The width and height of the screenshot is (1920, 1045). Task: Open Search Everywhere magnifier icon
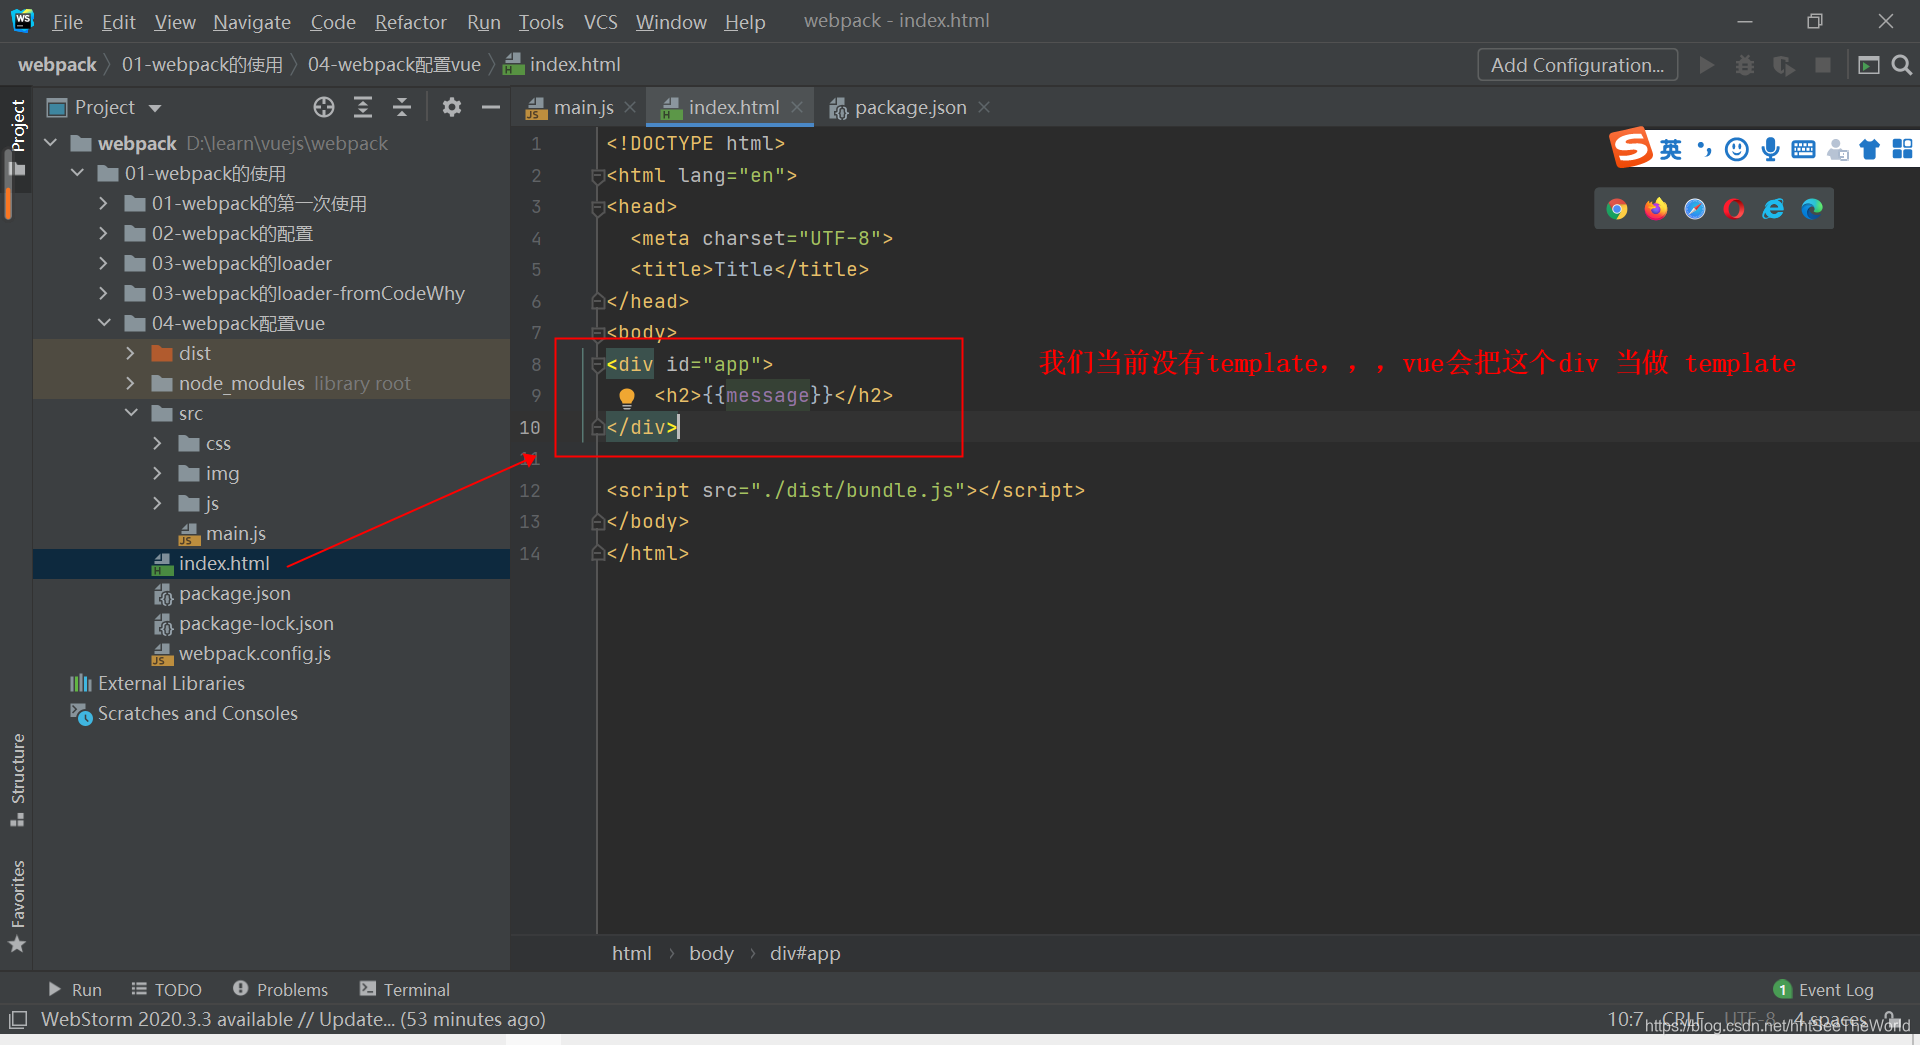click(x=1902, y=65)
